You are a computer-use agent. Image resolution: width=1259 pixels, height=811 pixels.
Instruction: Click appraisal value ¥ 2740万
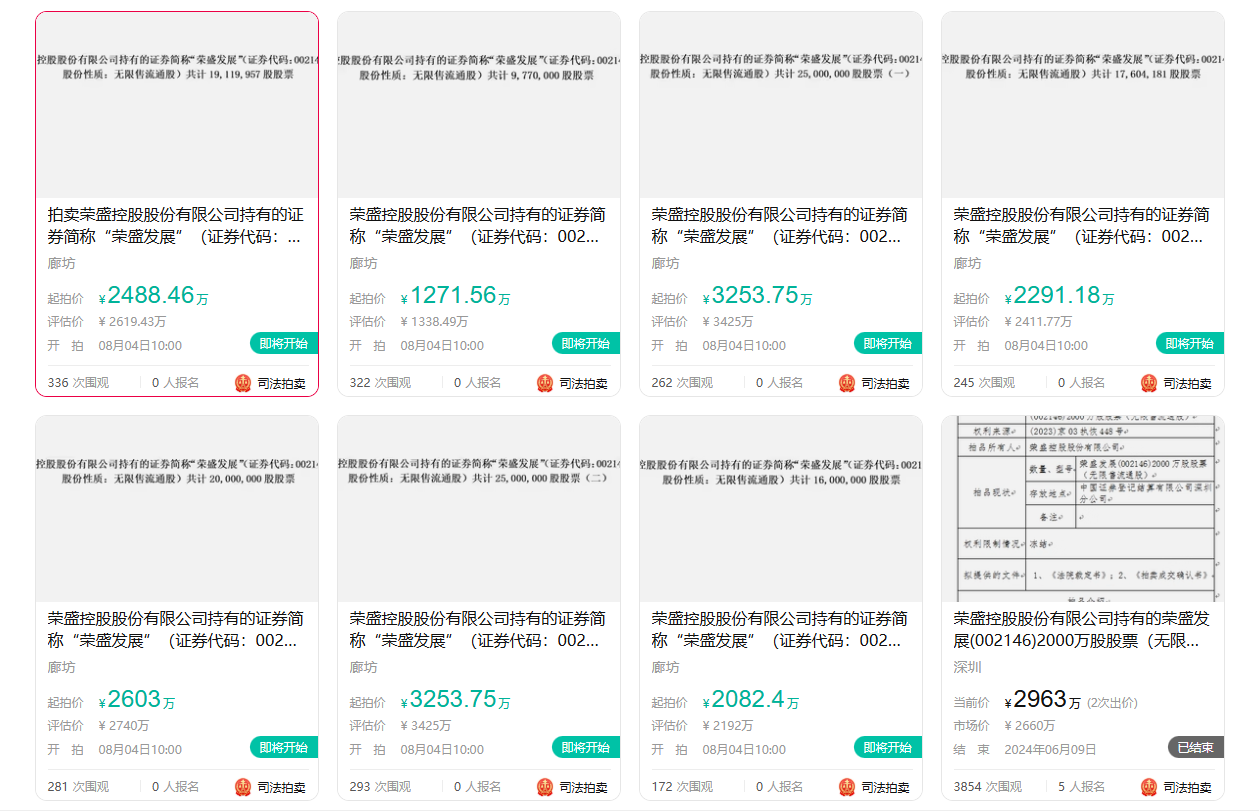[124, 726]
